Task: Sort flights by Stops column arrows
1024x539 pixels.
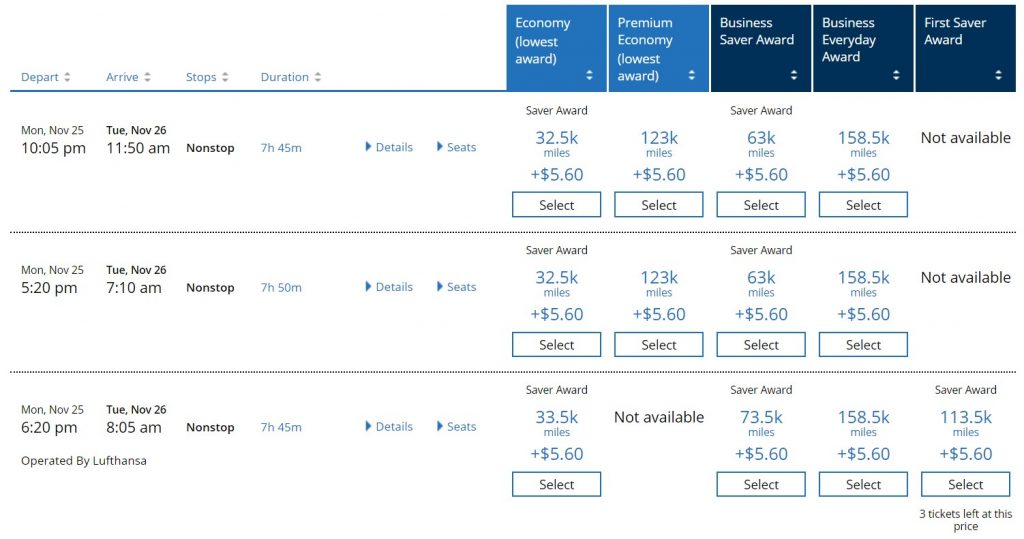Action: [225, 77]
